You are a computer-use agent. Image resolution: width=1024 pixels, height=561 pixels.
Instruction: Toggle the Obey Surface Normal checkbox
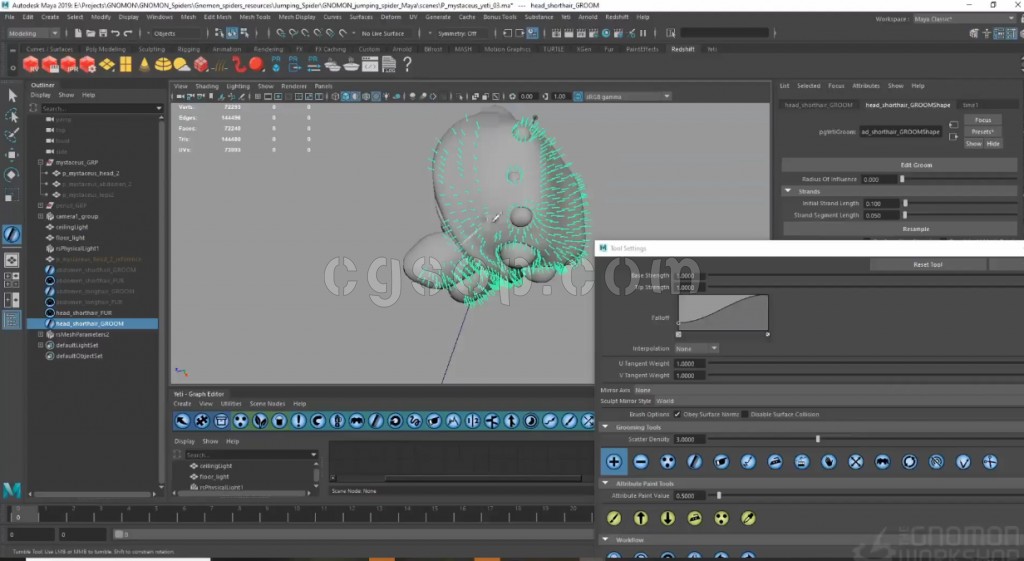pos(677,414)
